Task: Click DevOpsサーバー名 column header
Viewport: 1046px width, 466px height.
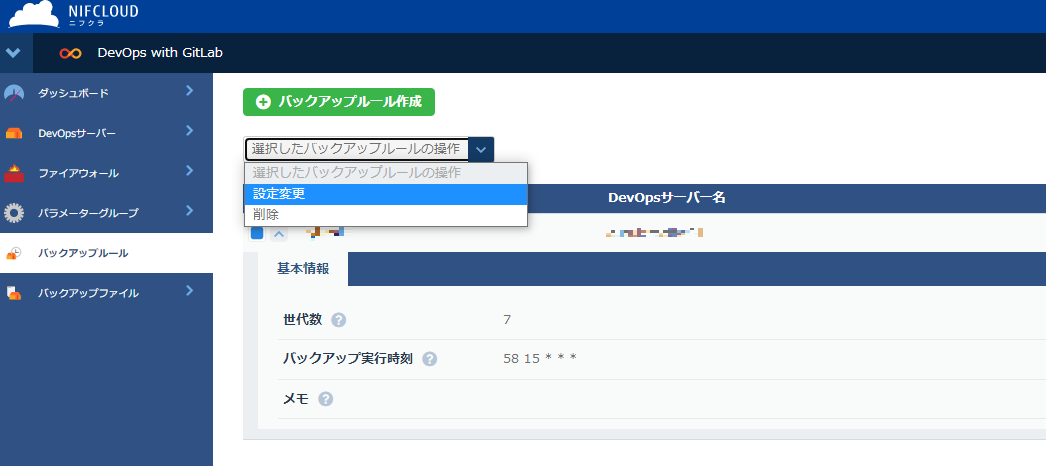Action: coord(666,198)
